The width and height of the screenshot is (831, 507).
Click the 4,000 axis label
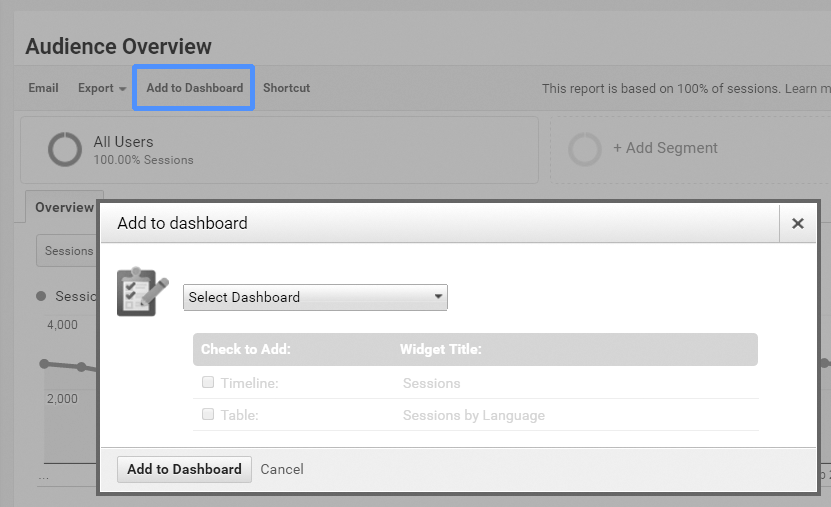[62, 325]
